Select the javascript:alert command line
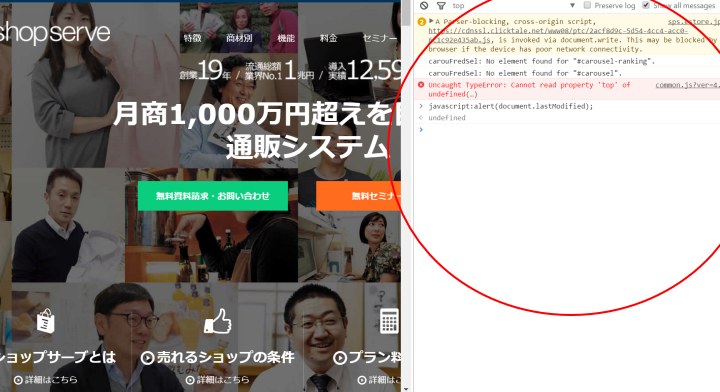The image size is (720, 392). (511, 106)
